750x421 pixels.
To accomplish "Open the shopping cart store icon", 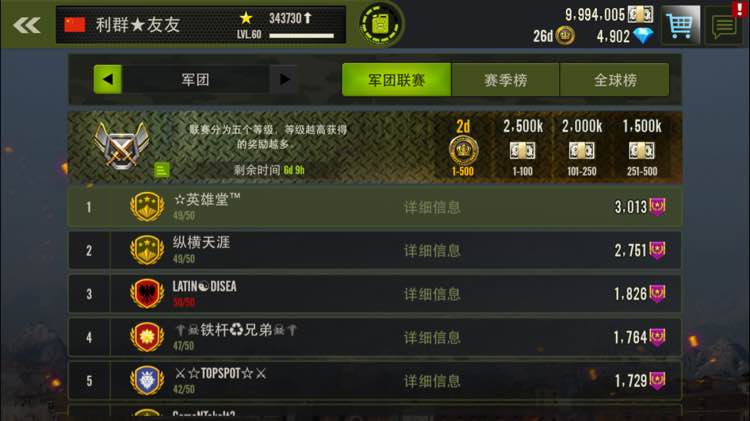I will [680, 25].
